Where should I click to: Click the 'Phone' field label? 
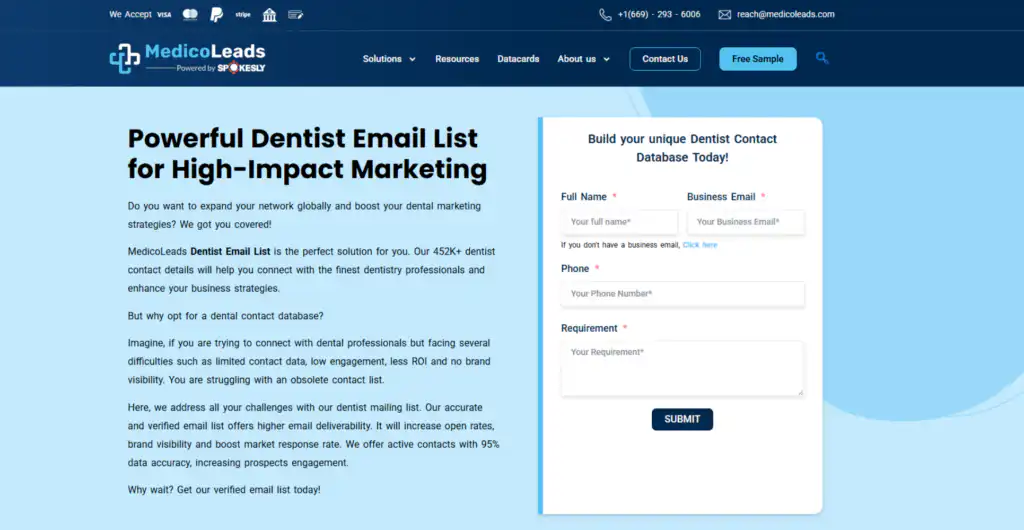point(575,269)
